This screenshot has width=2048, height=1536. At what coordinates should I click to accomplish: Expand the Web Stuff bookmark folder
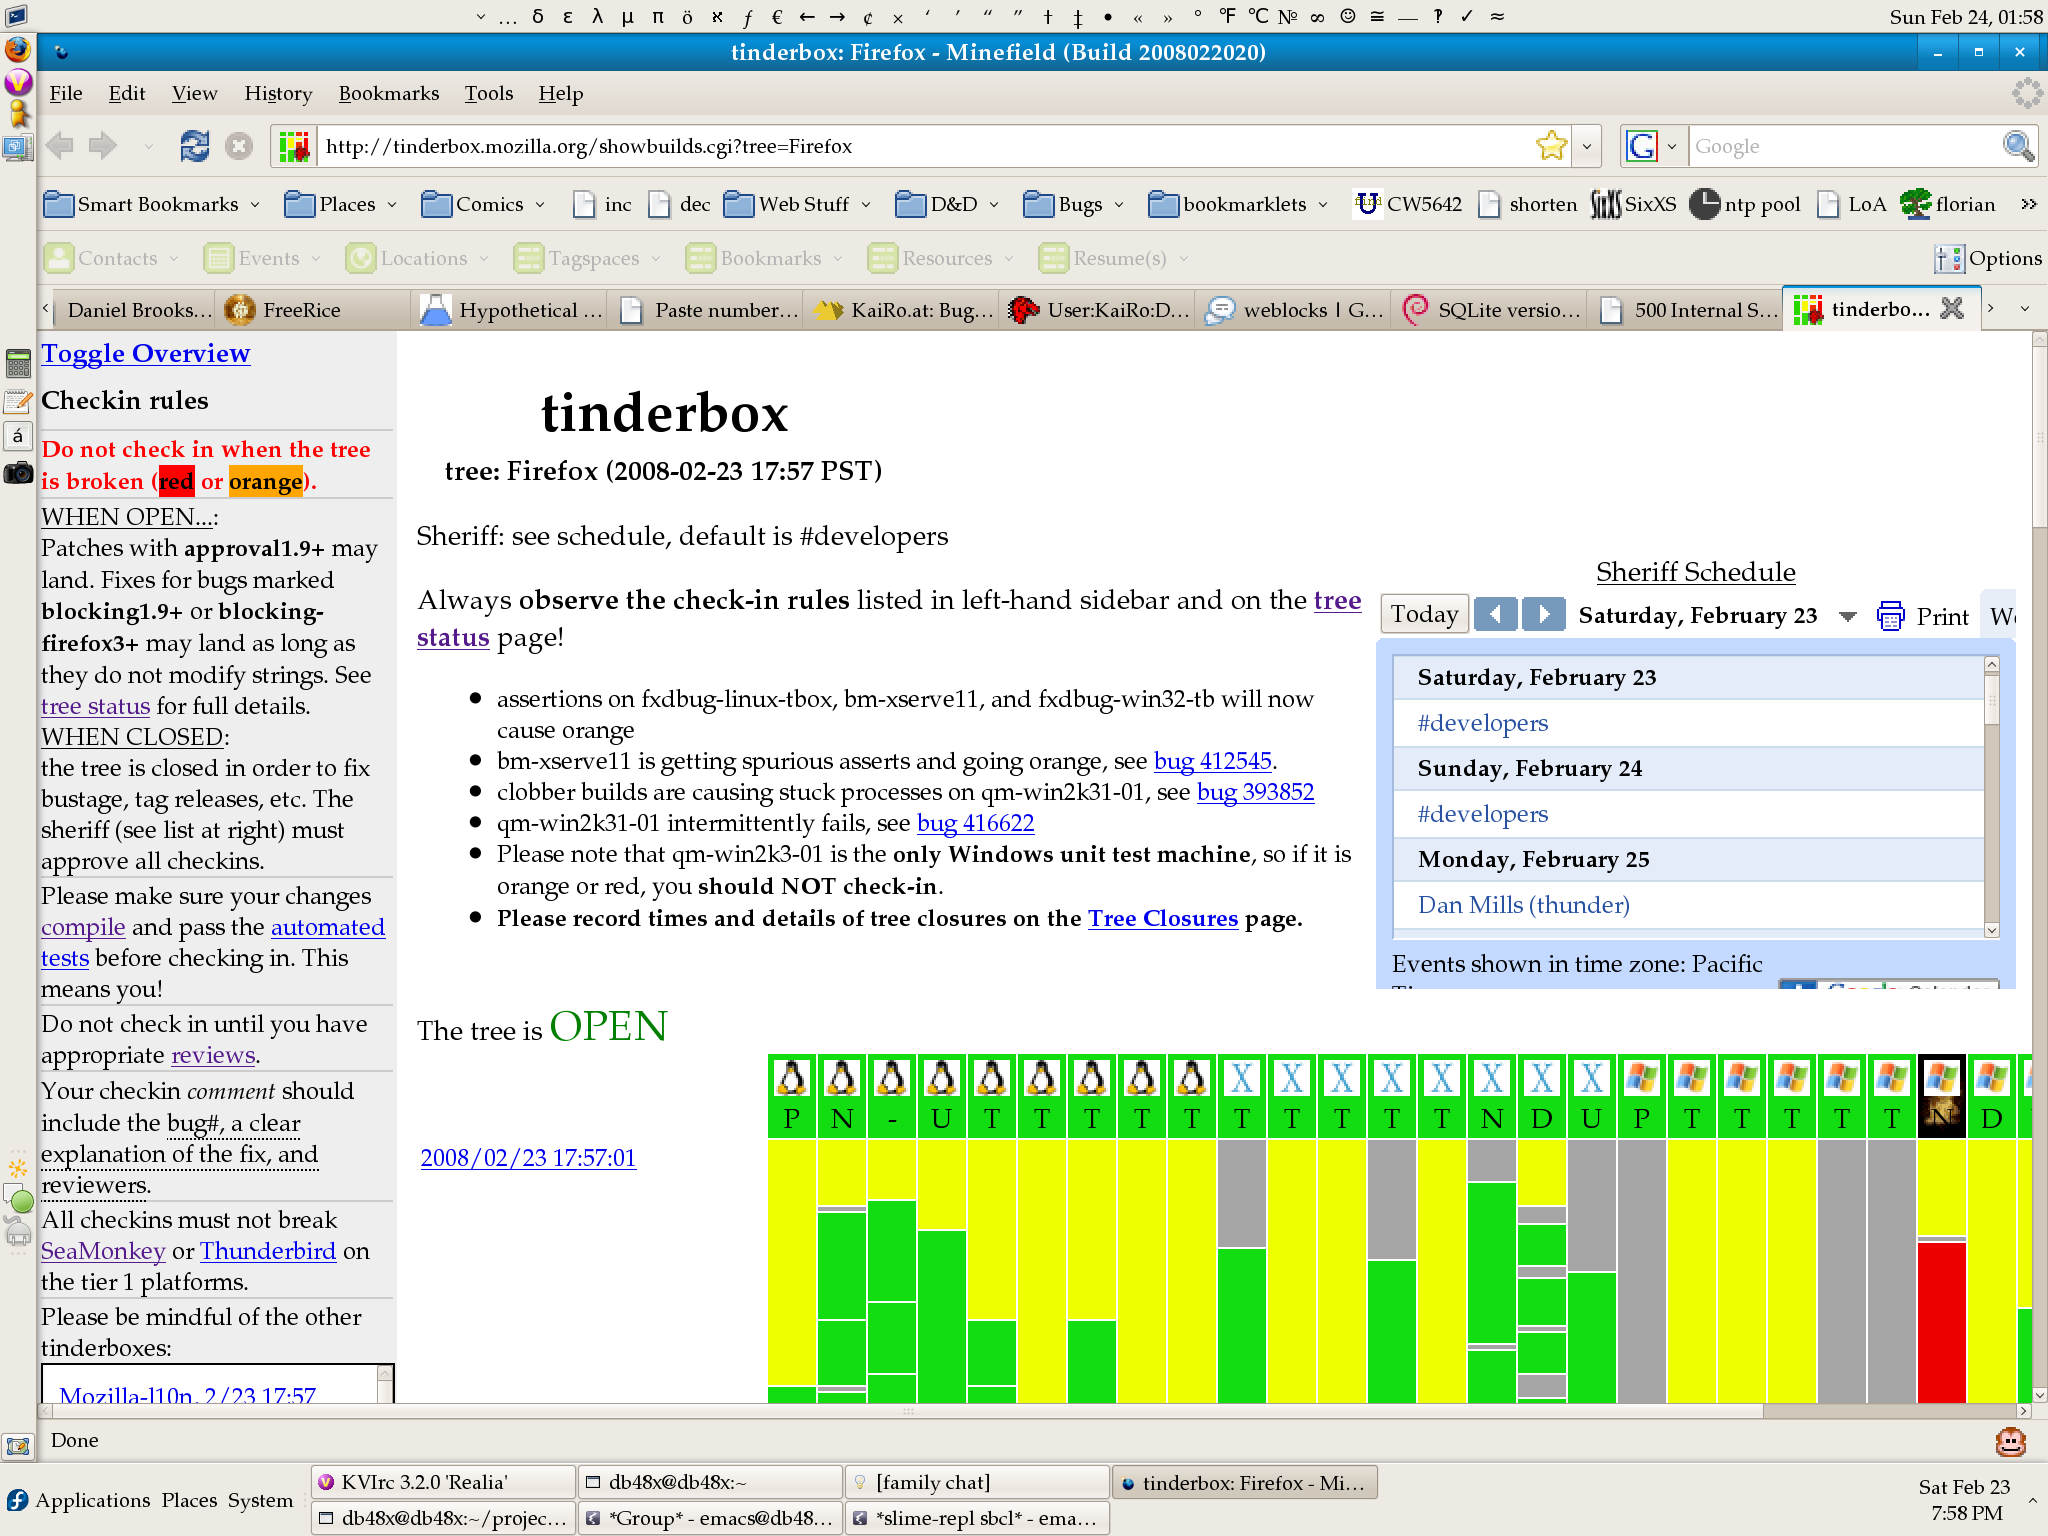tap(798, 204)
